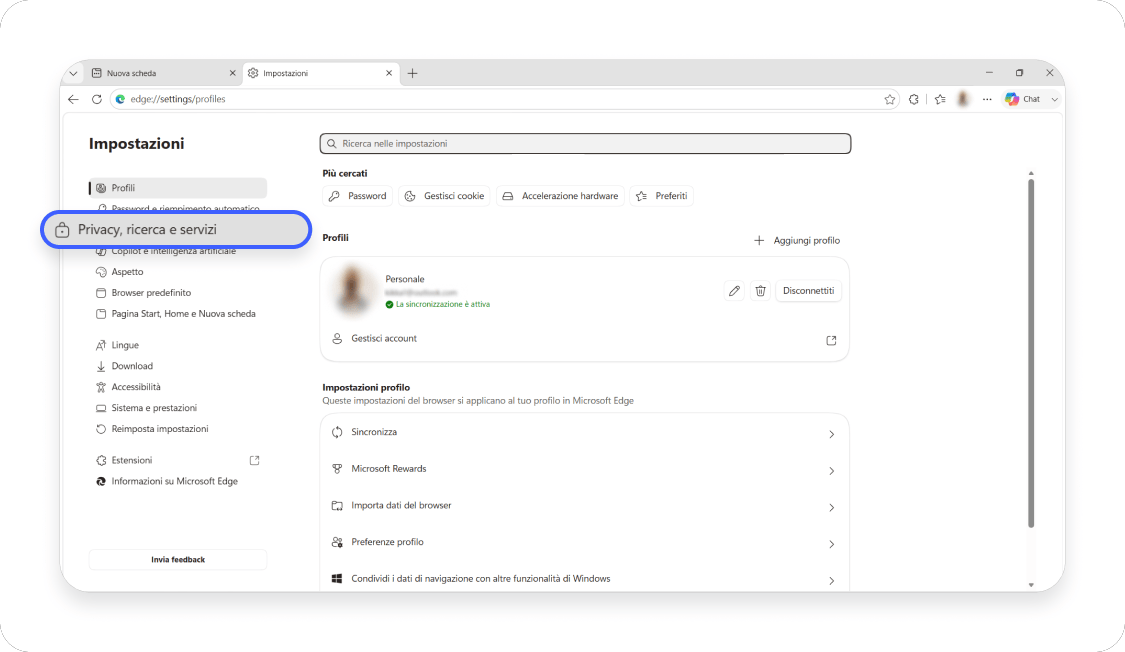The height and width of the screenshot is (652, 1125).
Task: Select Profili in the settings sidebar
Action: [178, 188]
